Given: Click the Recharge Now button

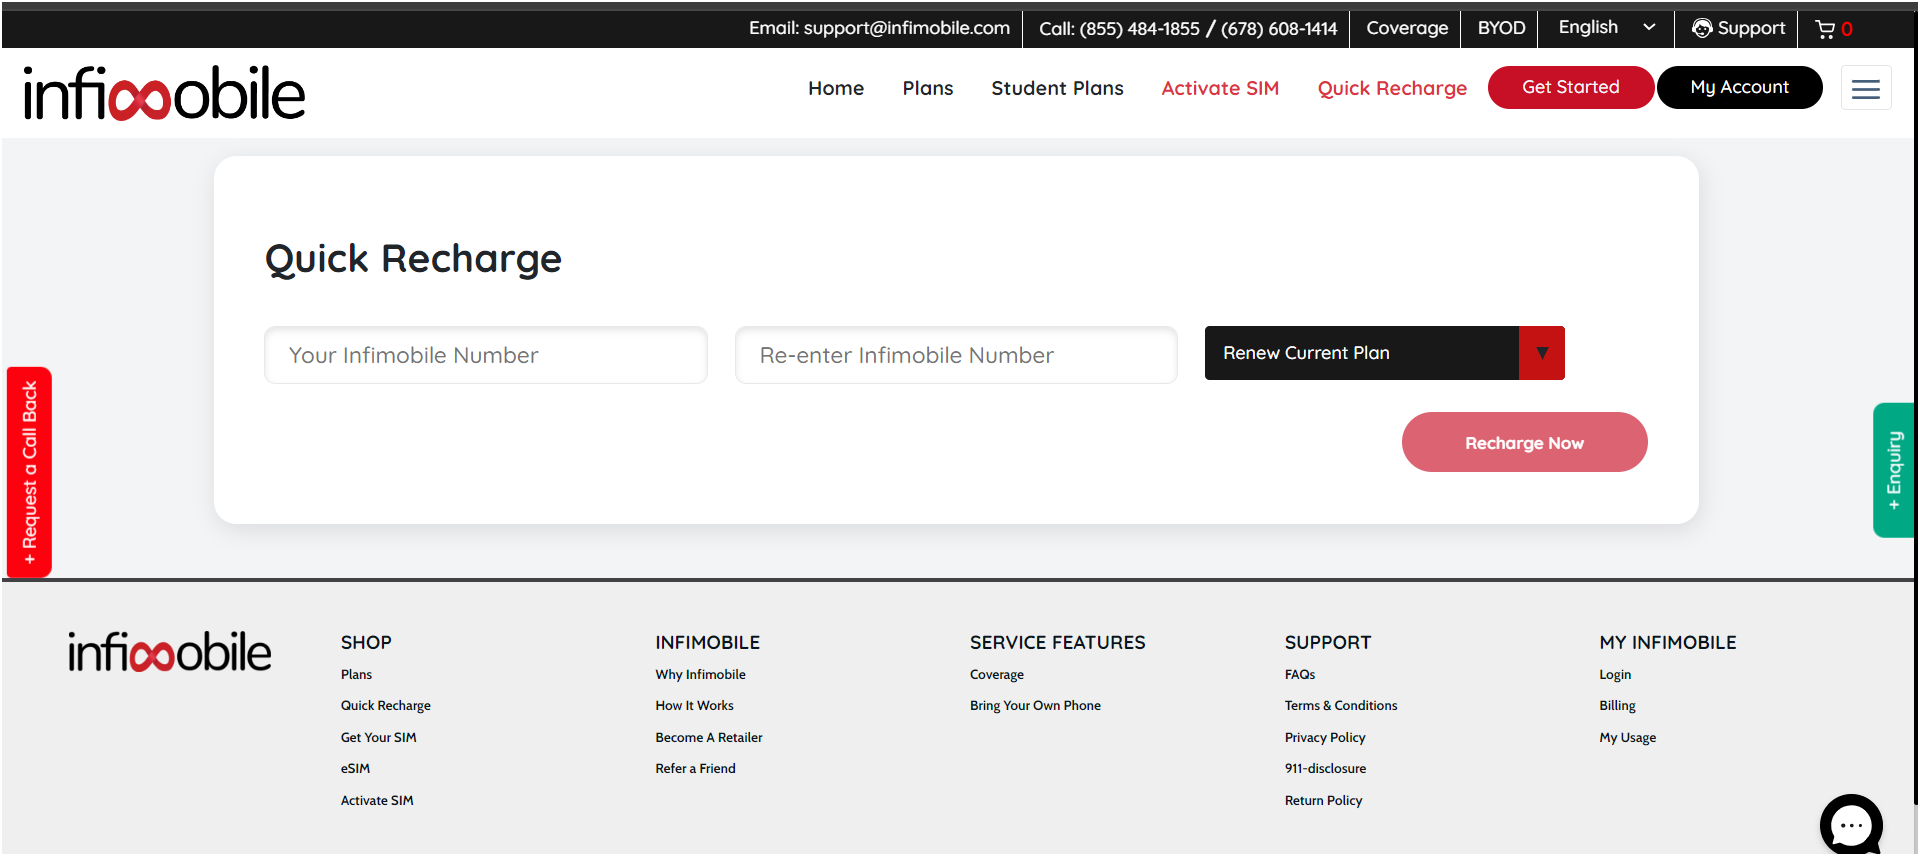Looking at the screenshot, I should click(x=1524, y=442).
